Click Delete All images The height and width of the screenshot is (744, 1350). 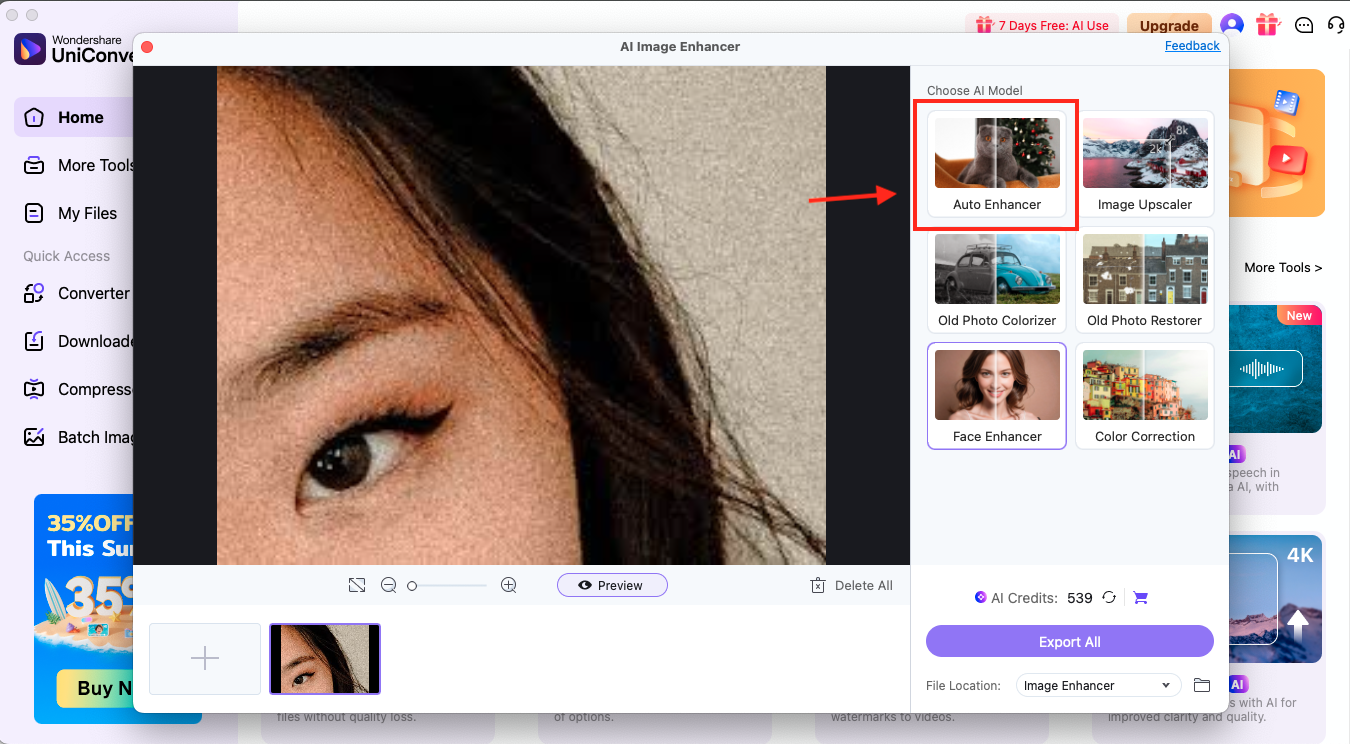[x=851, y=585]
